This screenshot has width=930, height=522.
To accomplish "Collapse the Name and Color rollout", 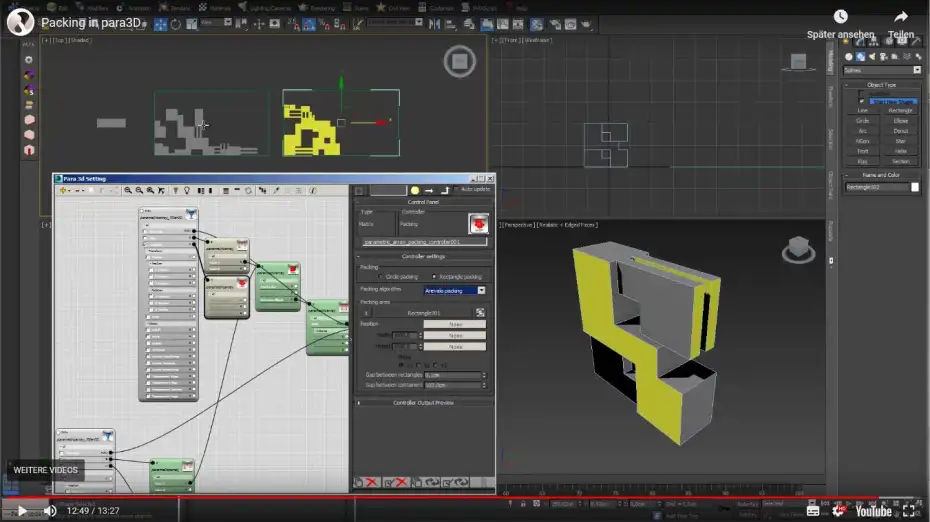I will pyautogui.click(x=882, y=175).
